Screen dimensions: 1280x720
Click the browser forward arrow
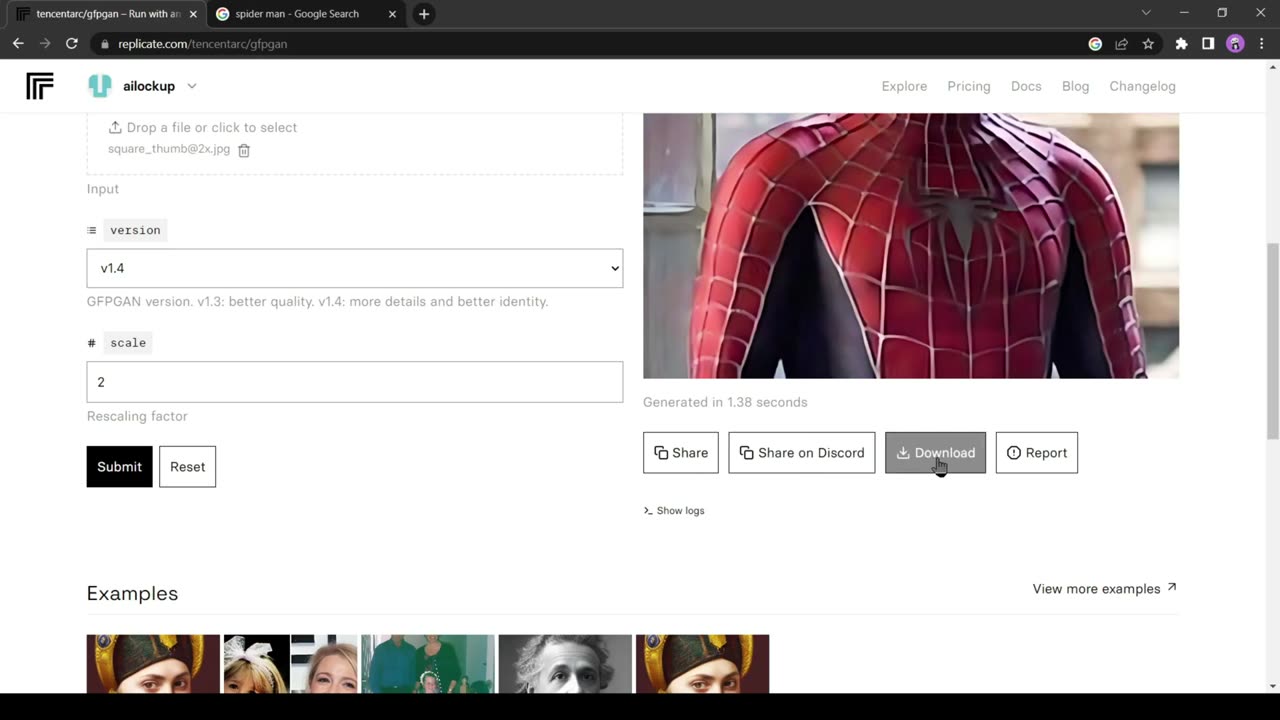pos(45,44)
